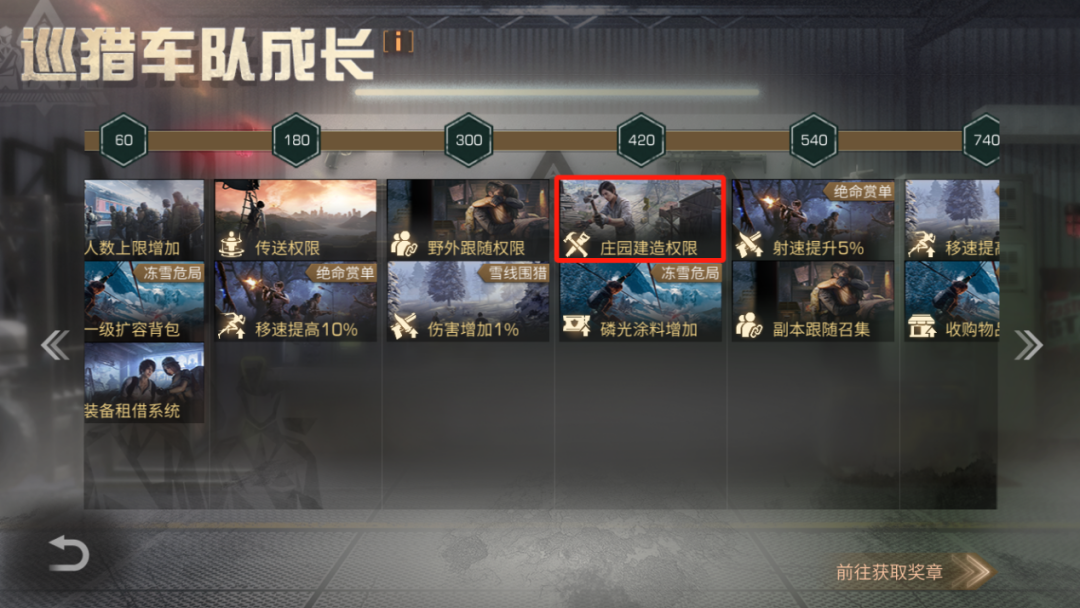This screenshot has height=608, width=1080.
Task: Select the 180 milestone hexagon
Action: pyautogui.click(x=296, y=140)
